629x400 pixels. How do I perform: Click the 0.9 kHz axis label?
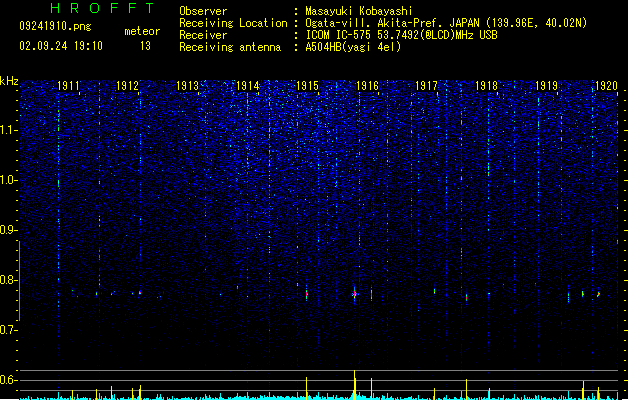(8, 230)
